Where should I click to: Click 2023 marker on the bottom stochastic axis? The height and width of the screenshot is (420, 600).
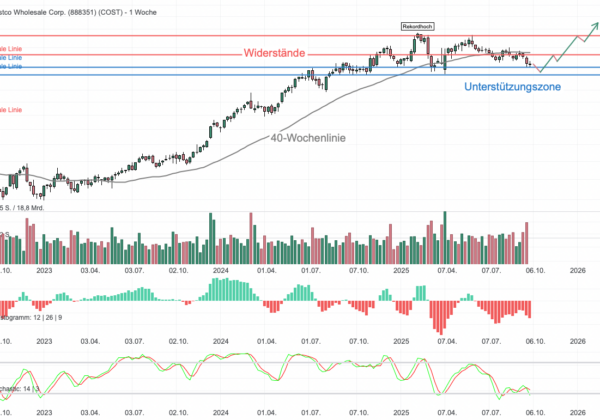pyautogui.click(x=44, y=411)
